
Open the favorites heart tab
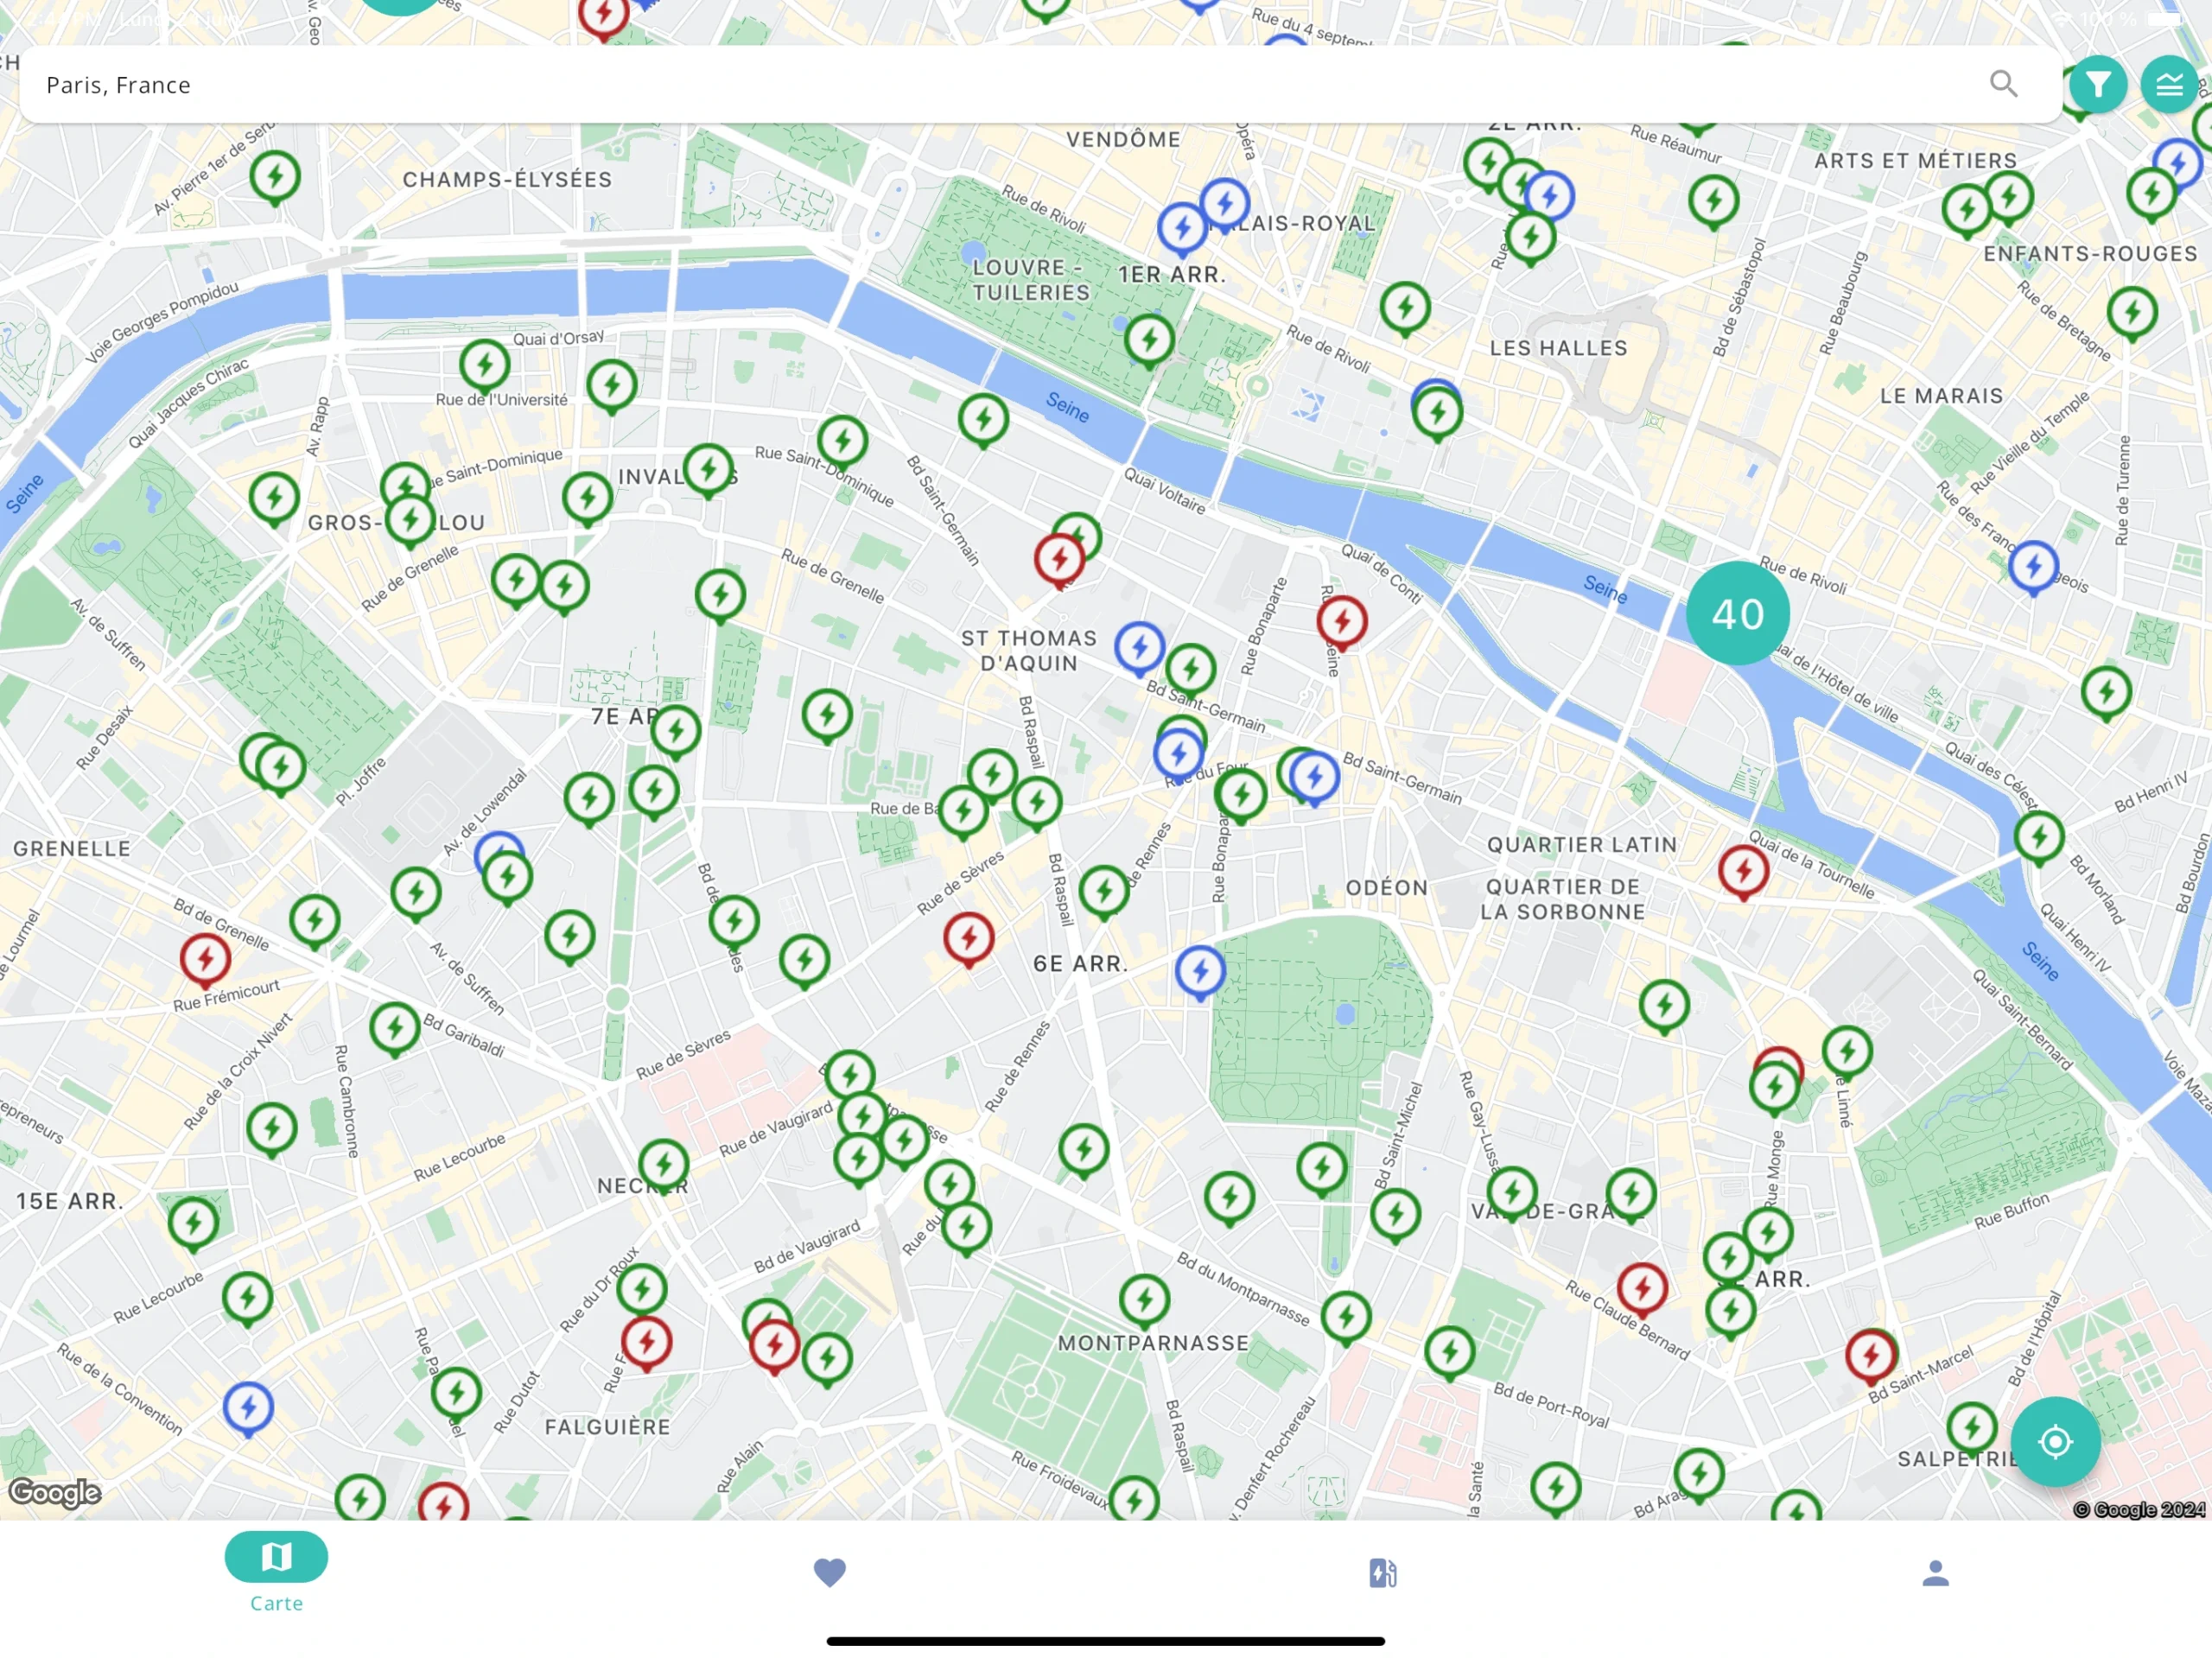coord(829,1573)
